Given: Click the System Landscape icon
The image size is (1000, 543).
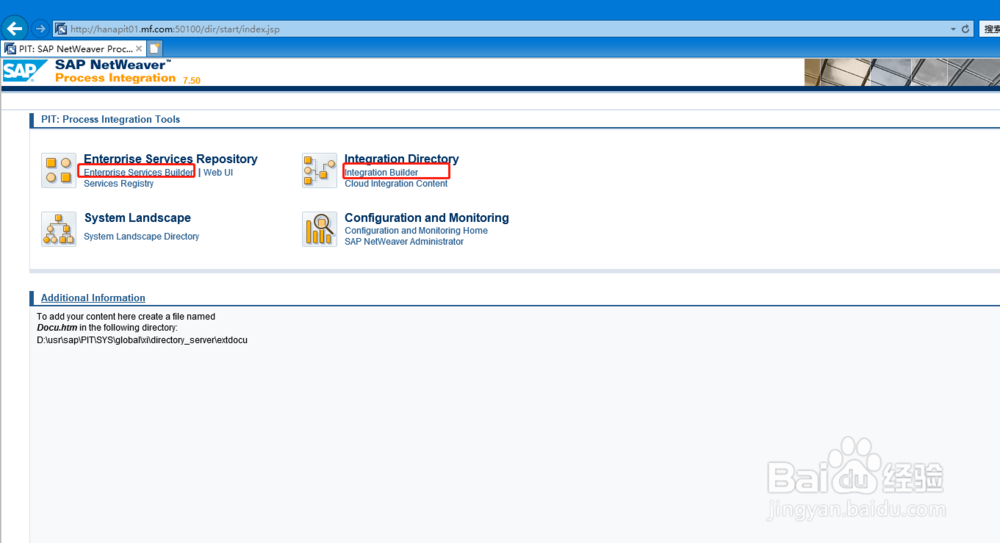Looking at the screenshot, I should (59, 229).
